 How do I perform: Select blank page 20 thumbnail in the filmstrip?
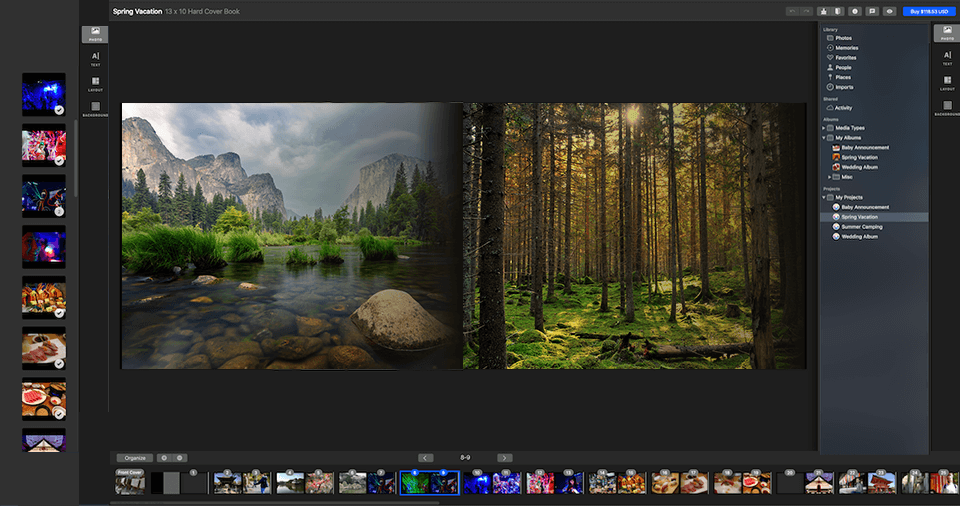pyautogui.click(x=790, y=483)
